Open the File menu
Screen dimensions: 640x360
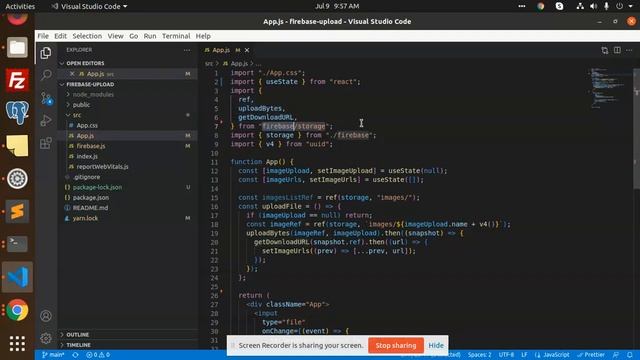[x=43, y=36]
